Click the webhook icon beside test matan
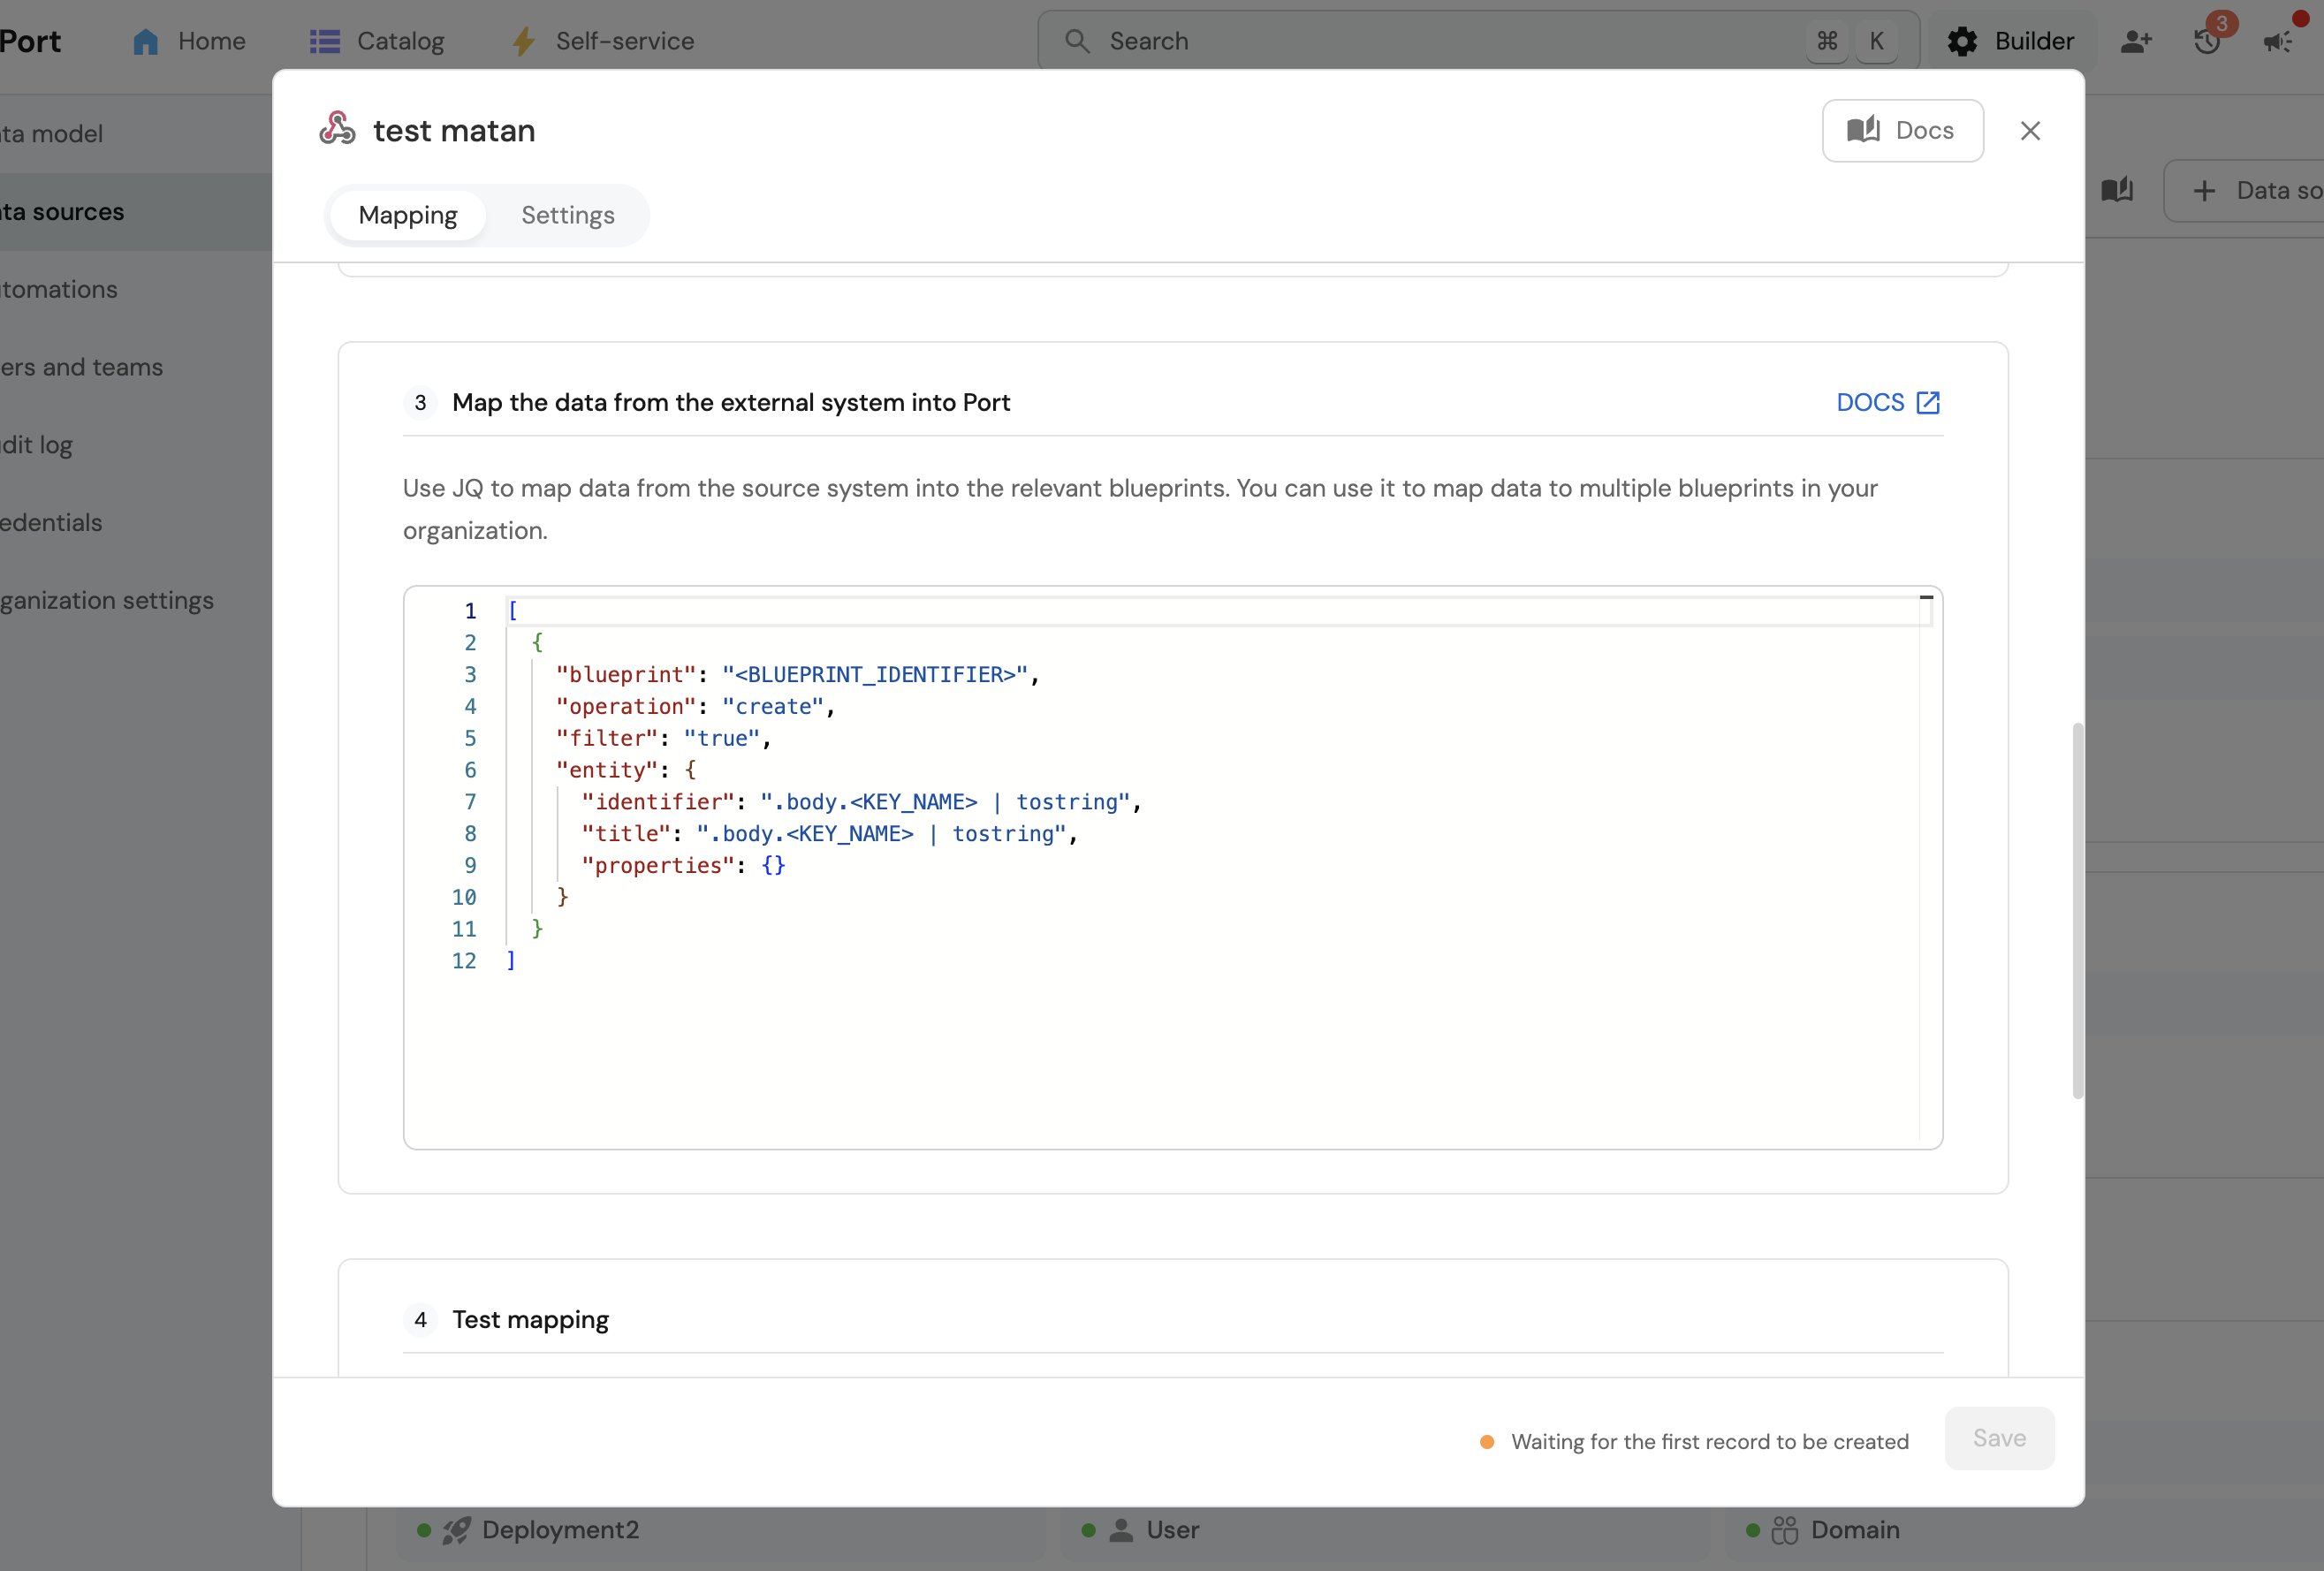This screenshot has width=2324, height=1571. [337, 129]
